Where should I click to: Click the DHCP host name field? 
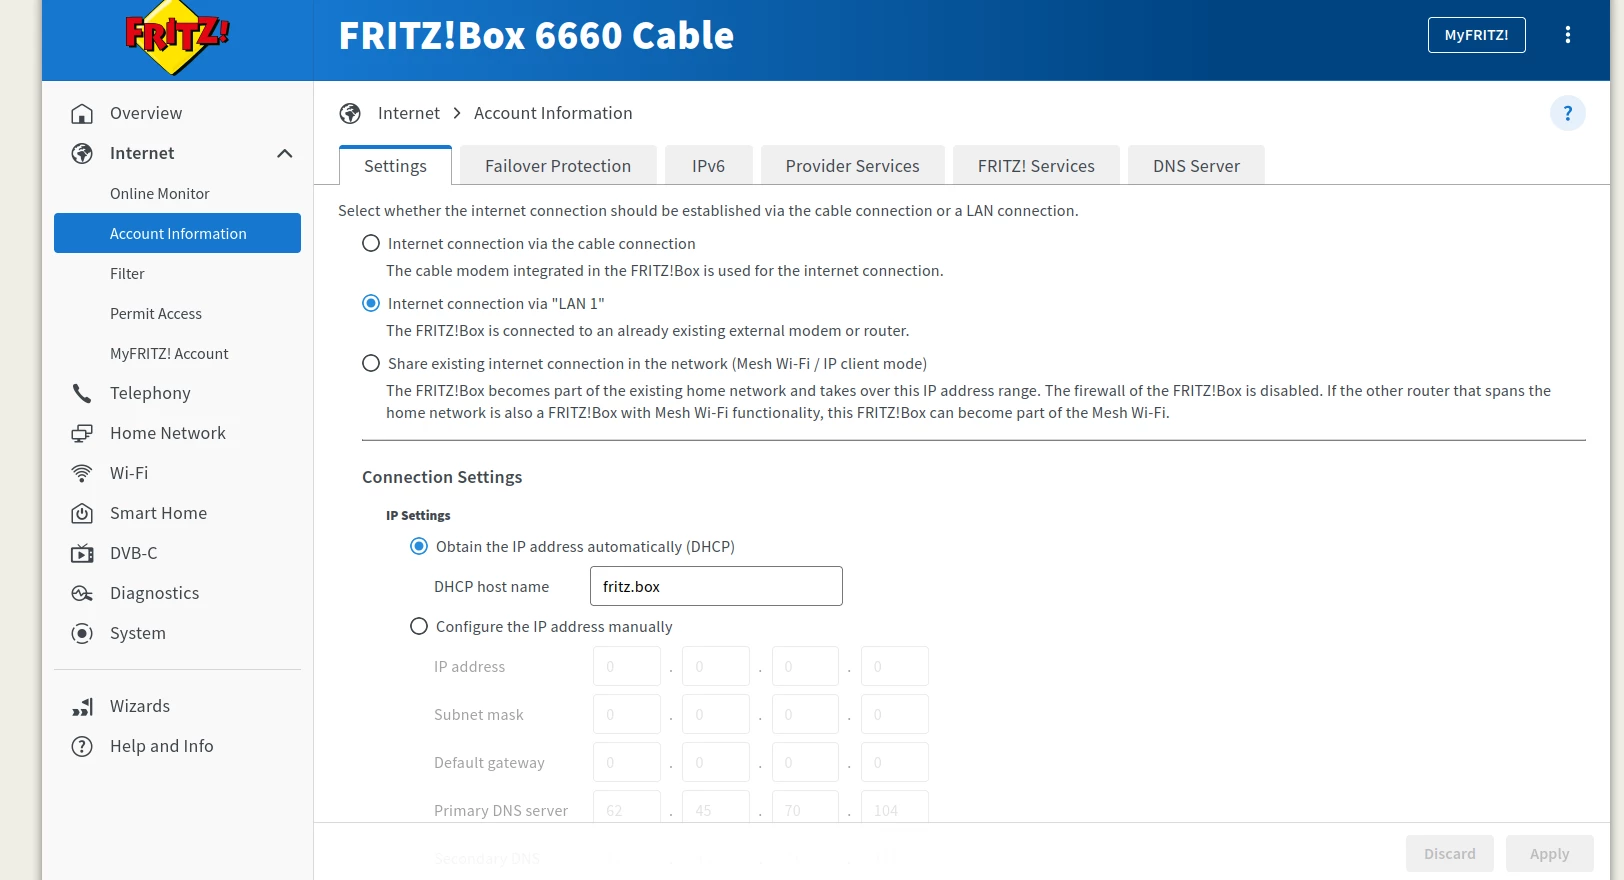pos(716,586)
